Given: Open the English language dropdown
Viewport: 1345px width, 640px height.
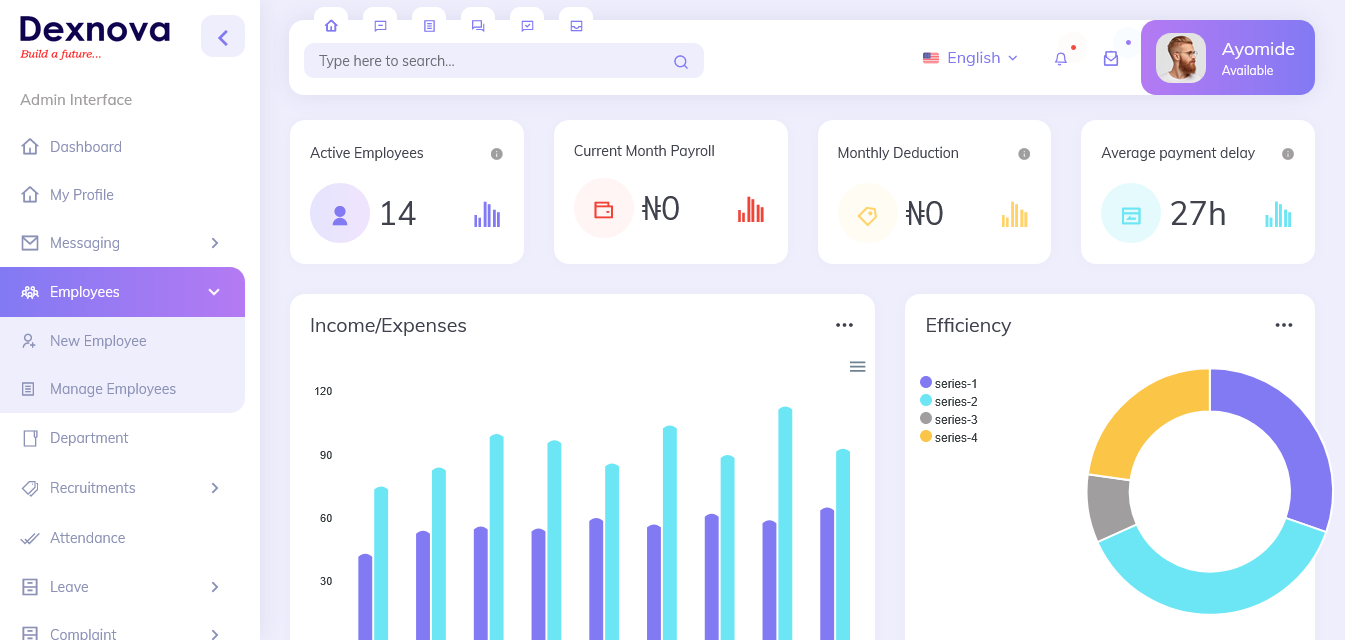Looking at the screenshot, I should (x=970, y=58).
